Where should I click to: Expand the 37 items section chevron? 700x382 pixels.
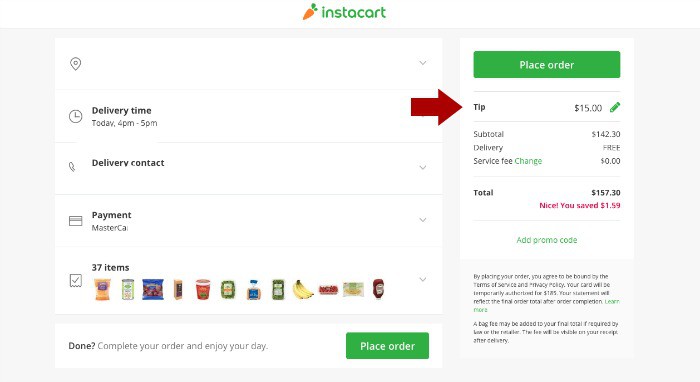[422, 279]
